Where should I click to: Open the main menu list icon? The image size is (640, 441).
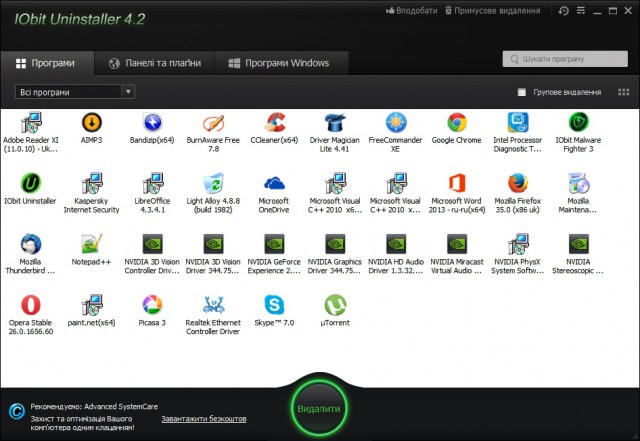[581, 11]
